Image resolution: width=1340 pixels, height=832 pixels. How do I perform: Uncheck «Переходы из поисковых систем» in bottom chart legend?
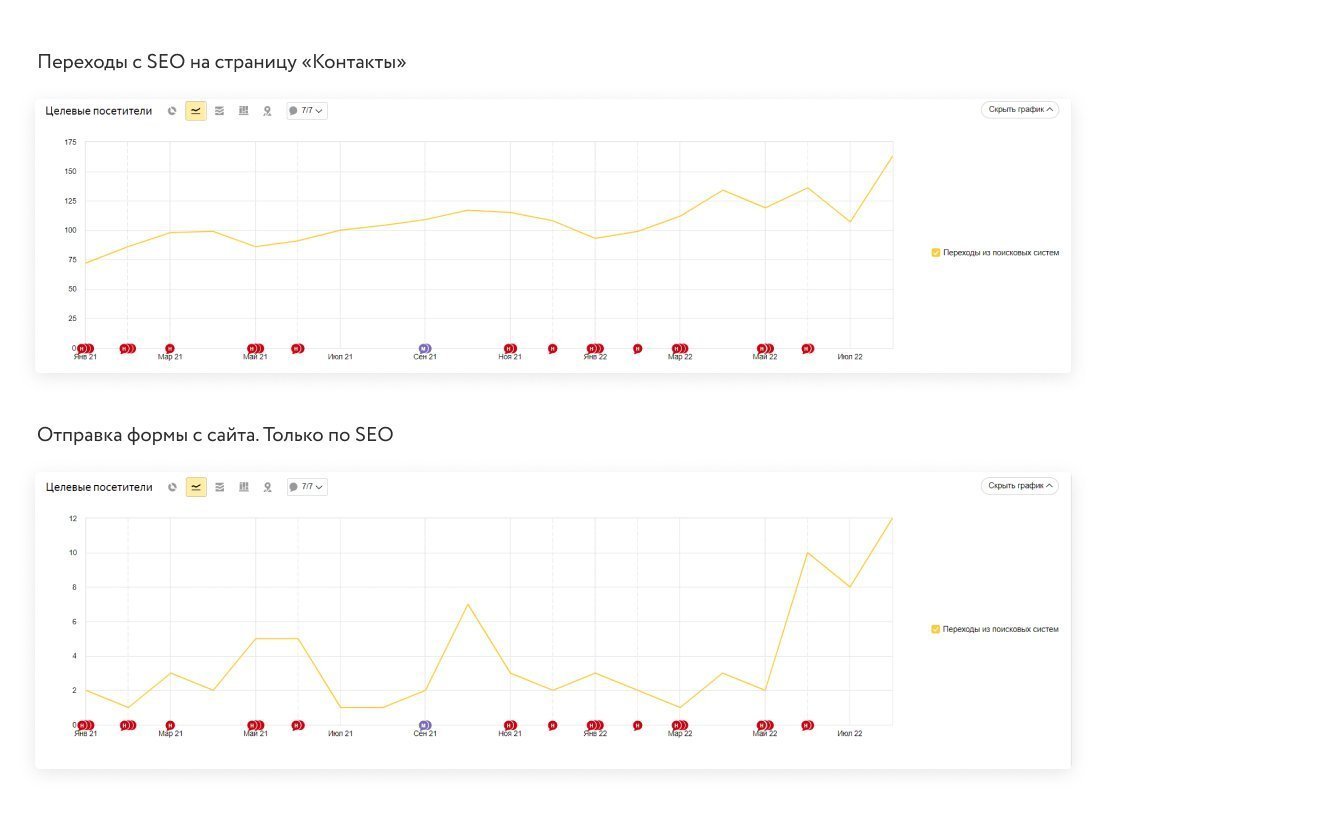[x=936, y=629]
